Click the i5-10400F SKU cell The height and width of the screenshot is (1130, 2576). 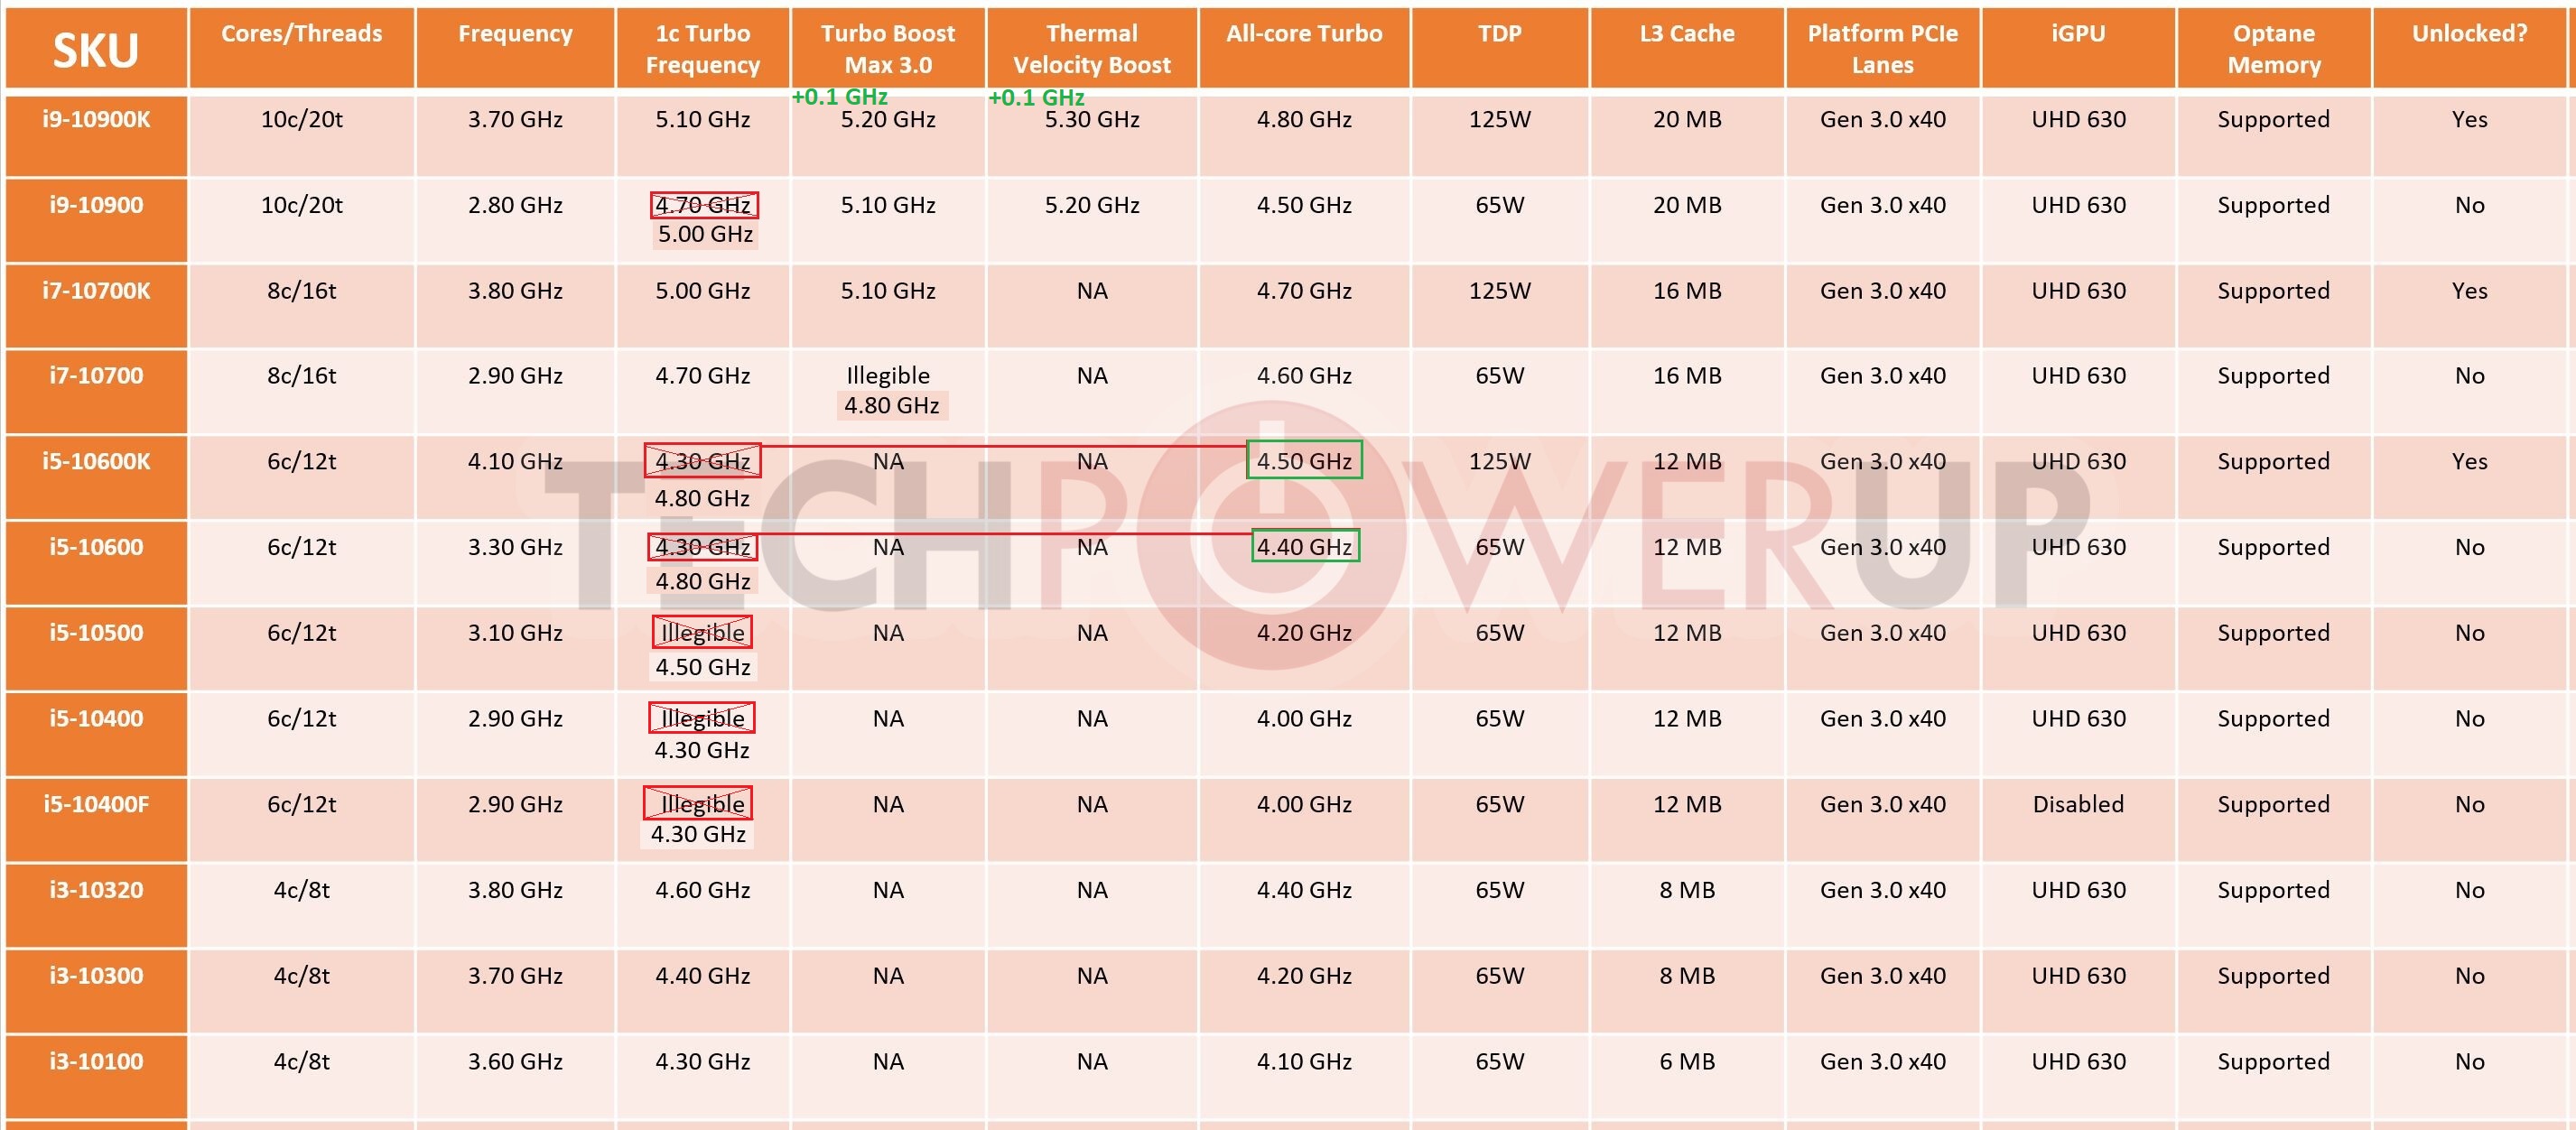tap(96, 820)
